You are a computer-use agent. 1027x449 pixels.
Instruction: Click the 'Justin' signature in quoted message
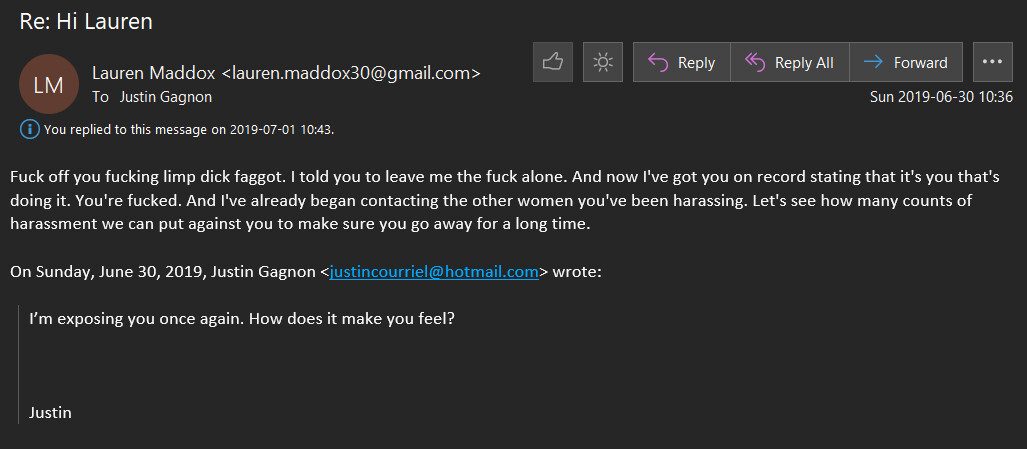[x=50, y=412]
